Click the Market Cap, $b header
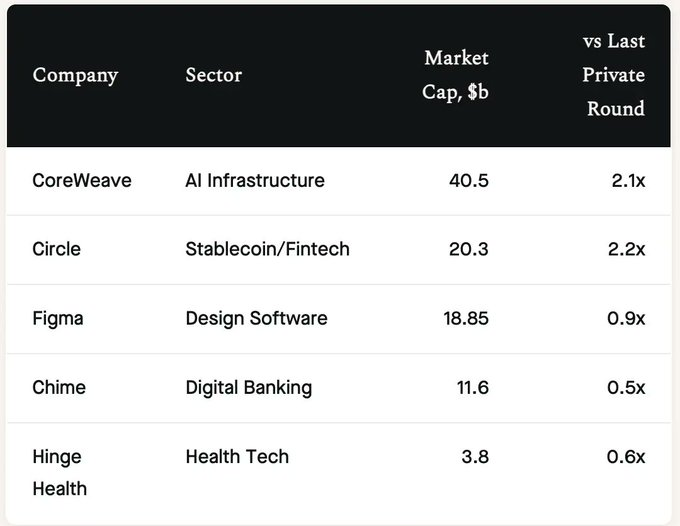 pyautogui.click(x=456, y=75)
